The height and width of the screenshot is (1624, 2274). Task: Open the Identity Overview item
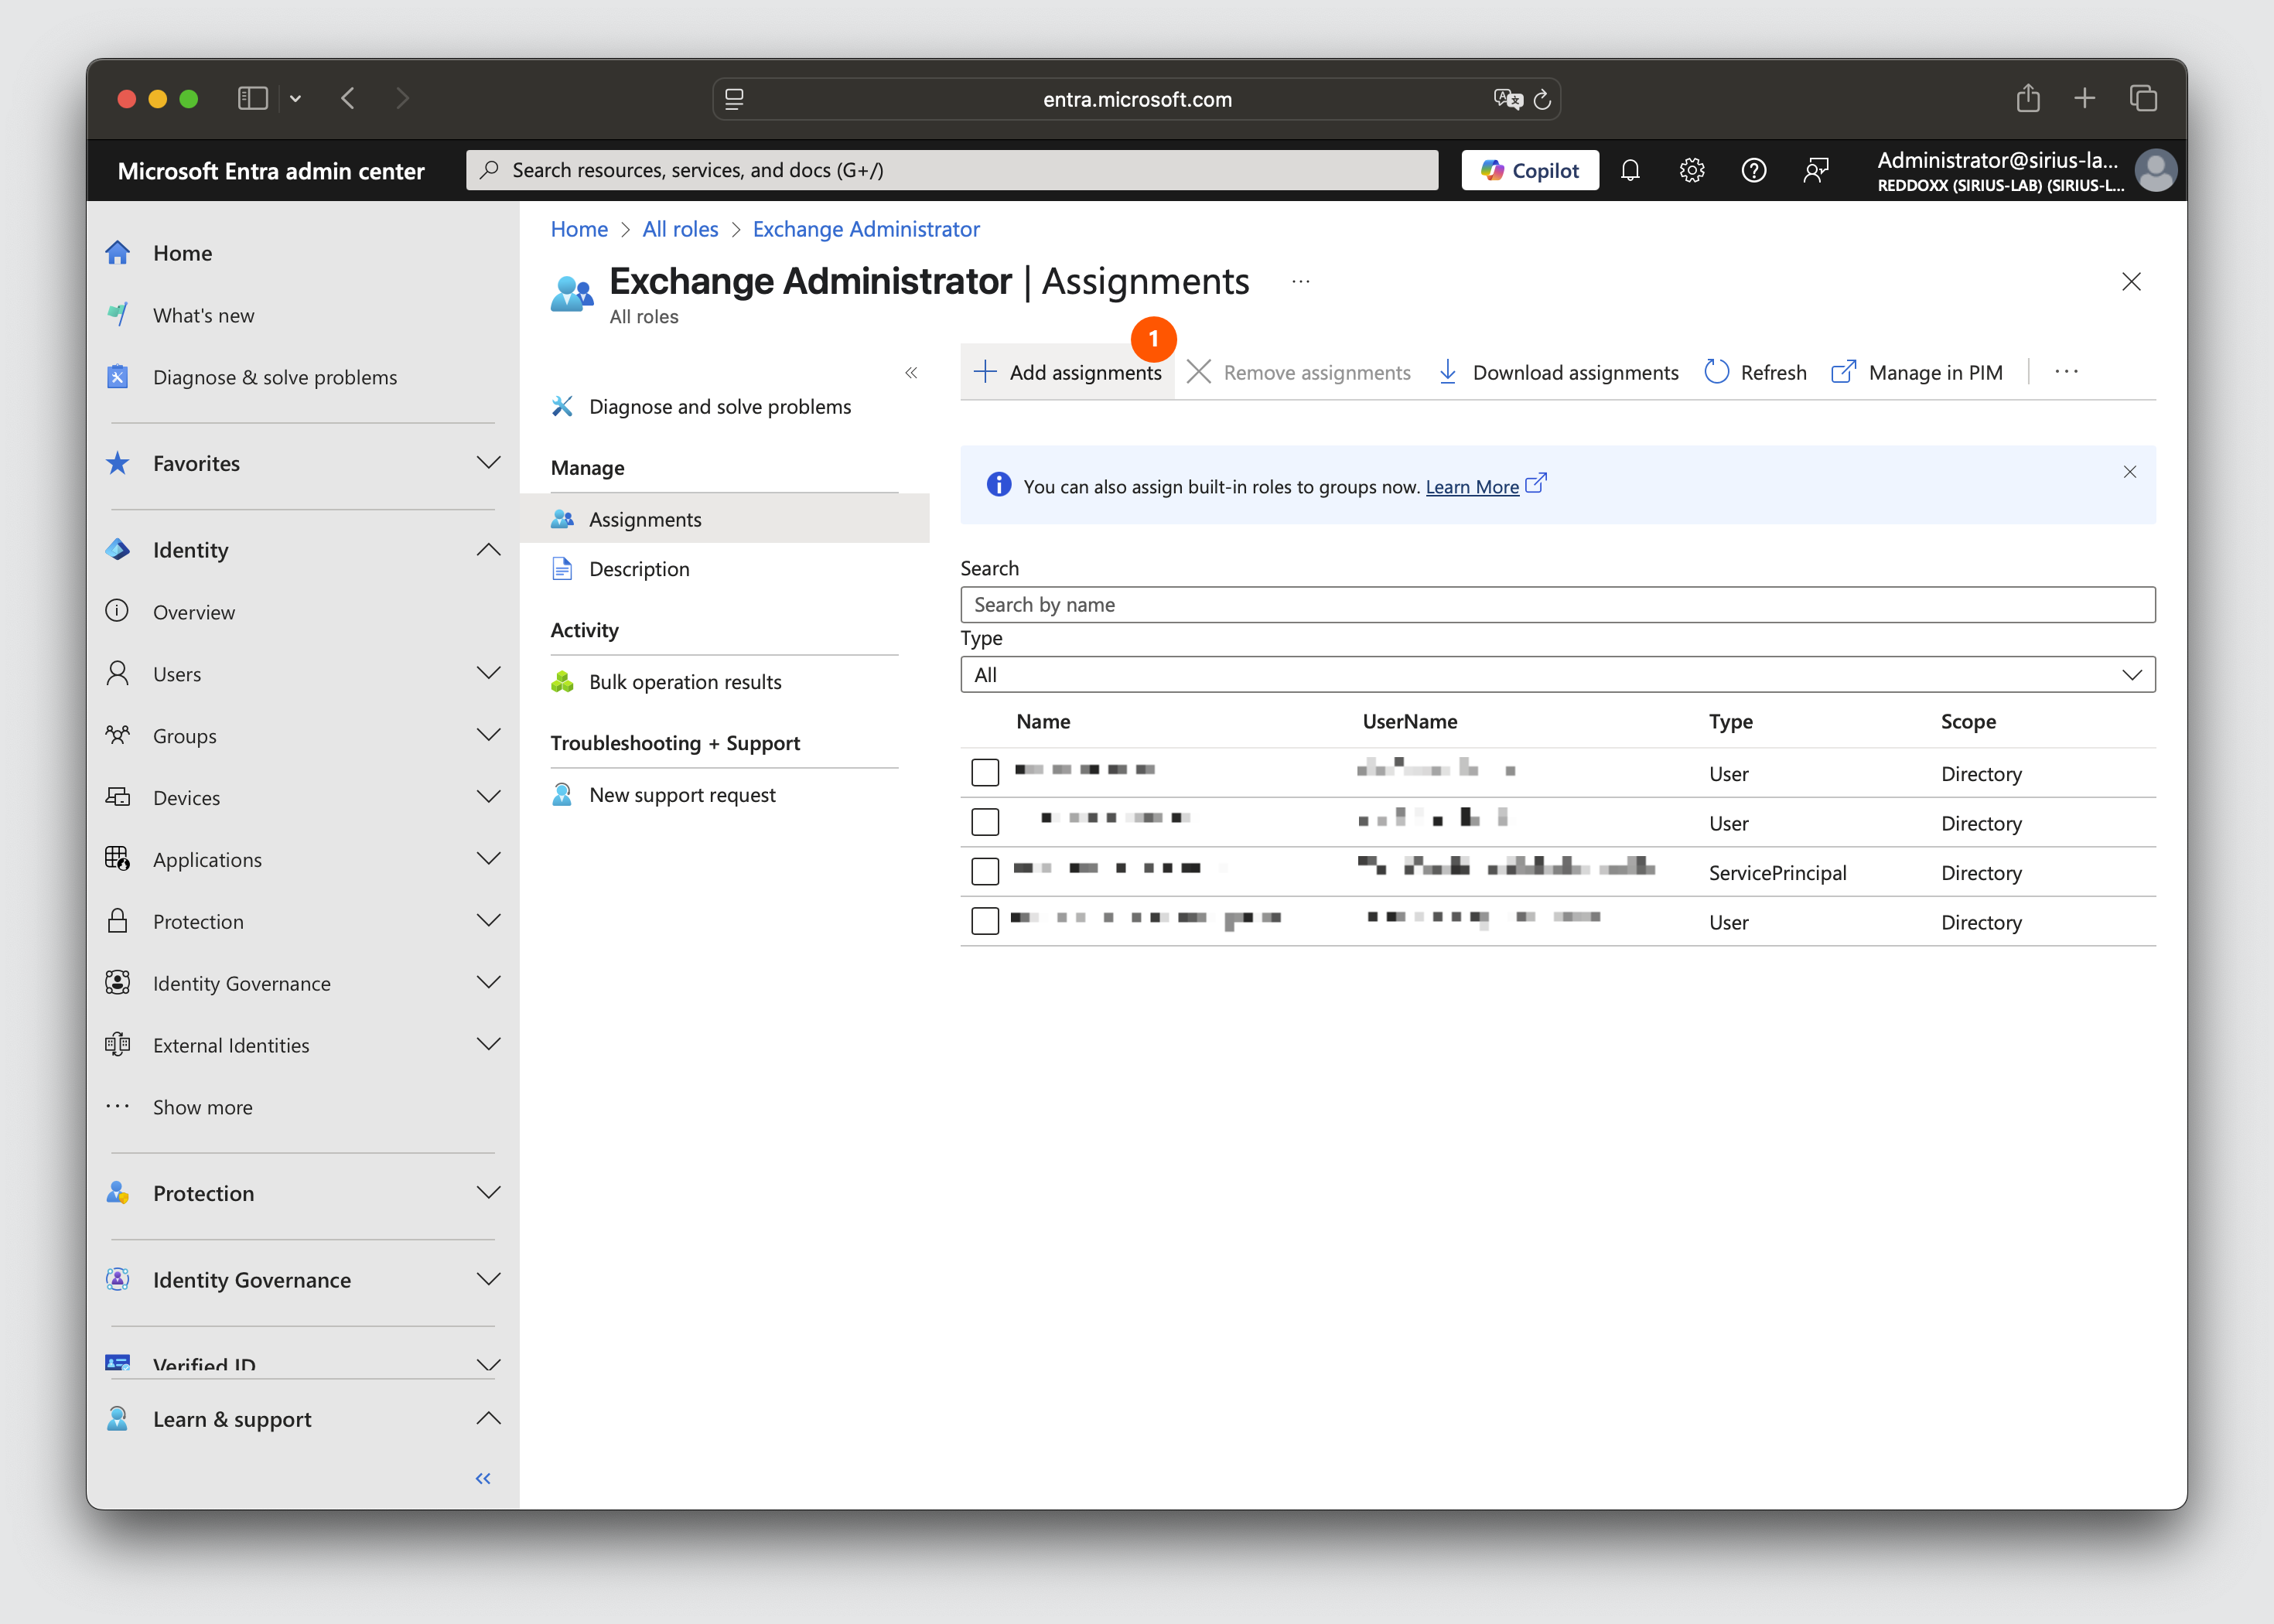coord(194,612)
